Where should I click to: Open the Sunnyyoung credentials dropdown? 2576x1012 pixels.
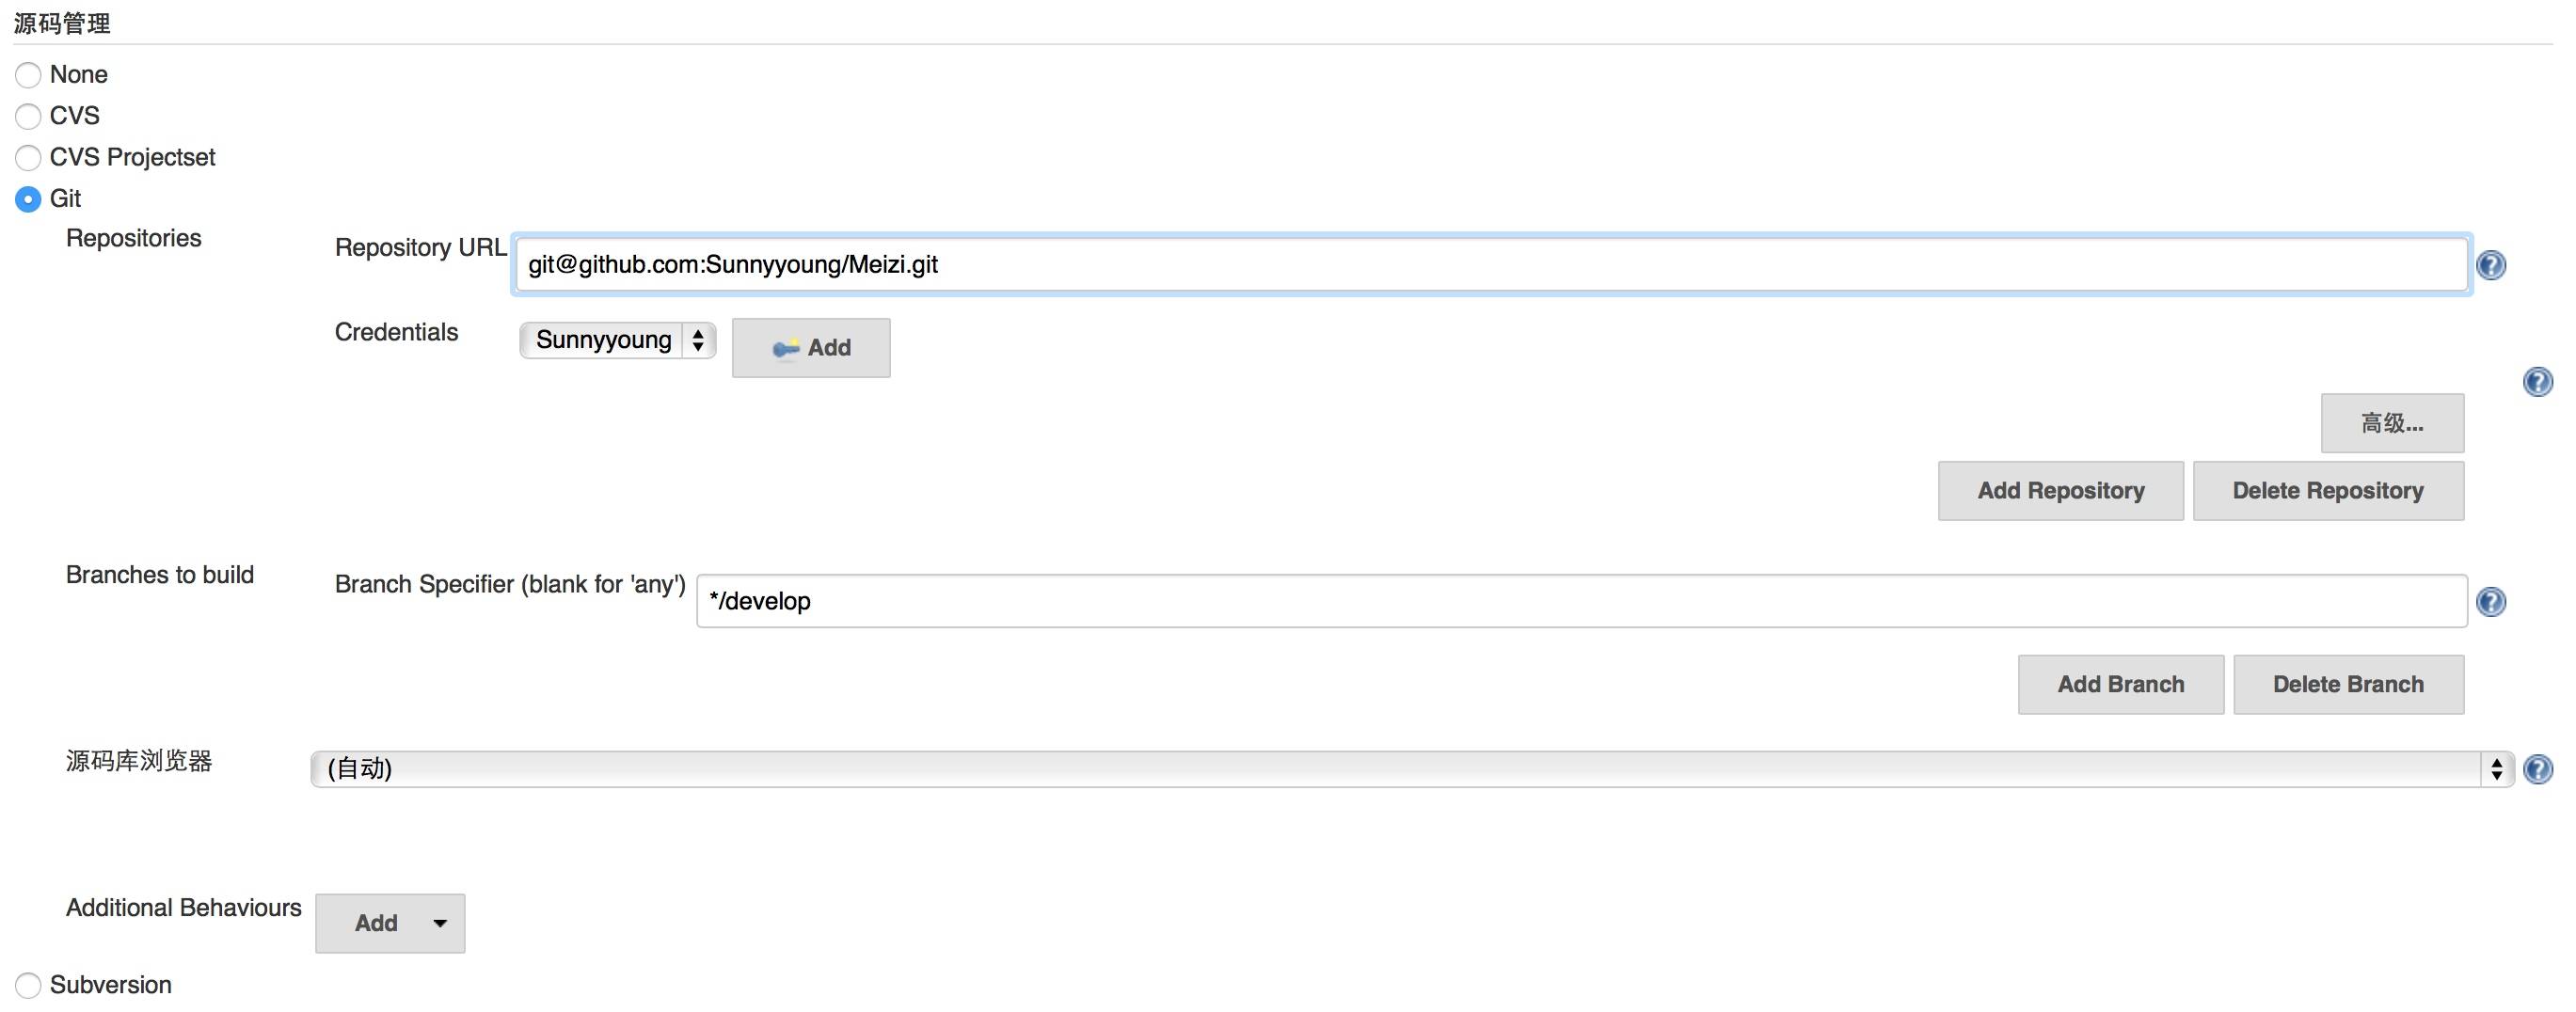617,340
